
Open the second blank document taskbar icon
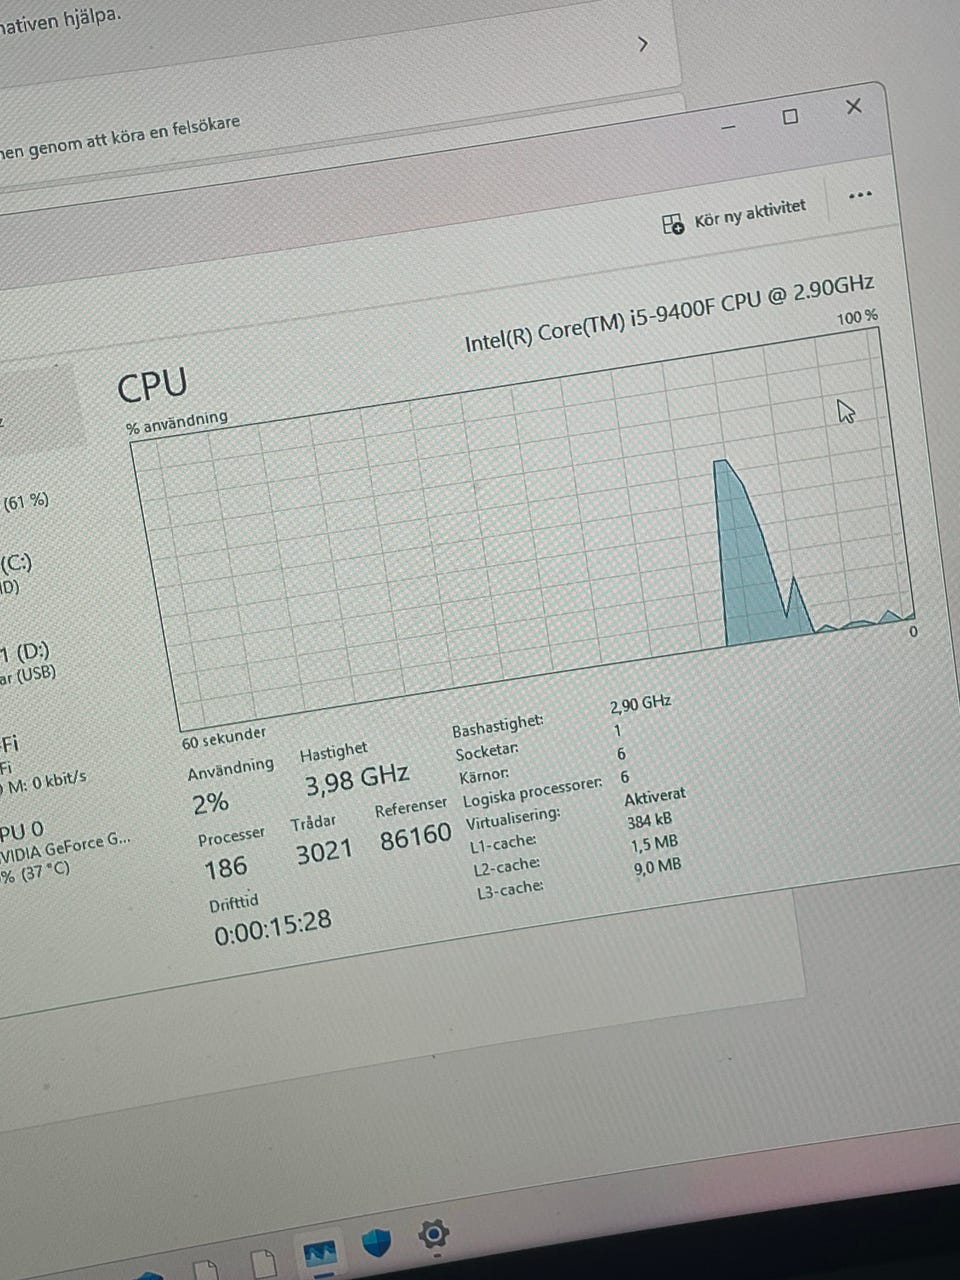pos(263,1264)
